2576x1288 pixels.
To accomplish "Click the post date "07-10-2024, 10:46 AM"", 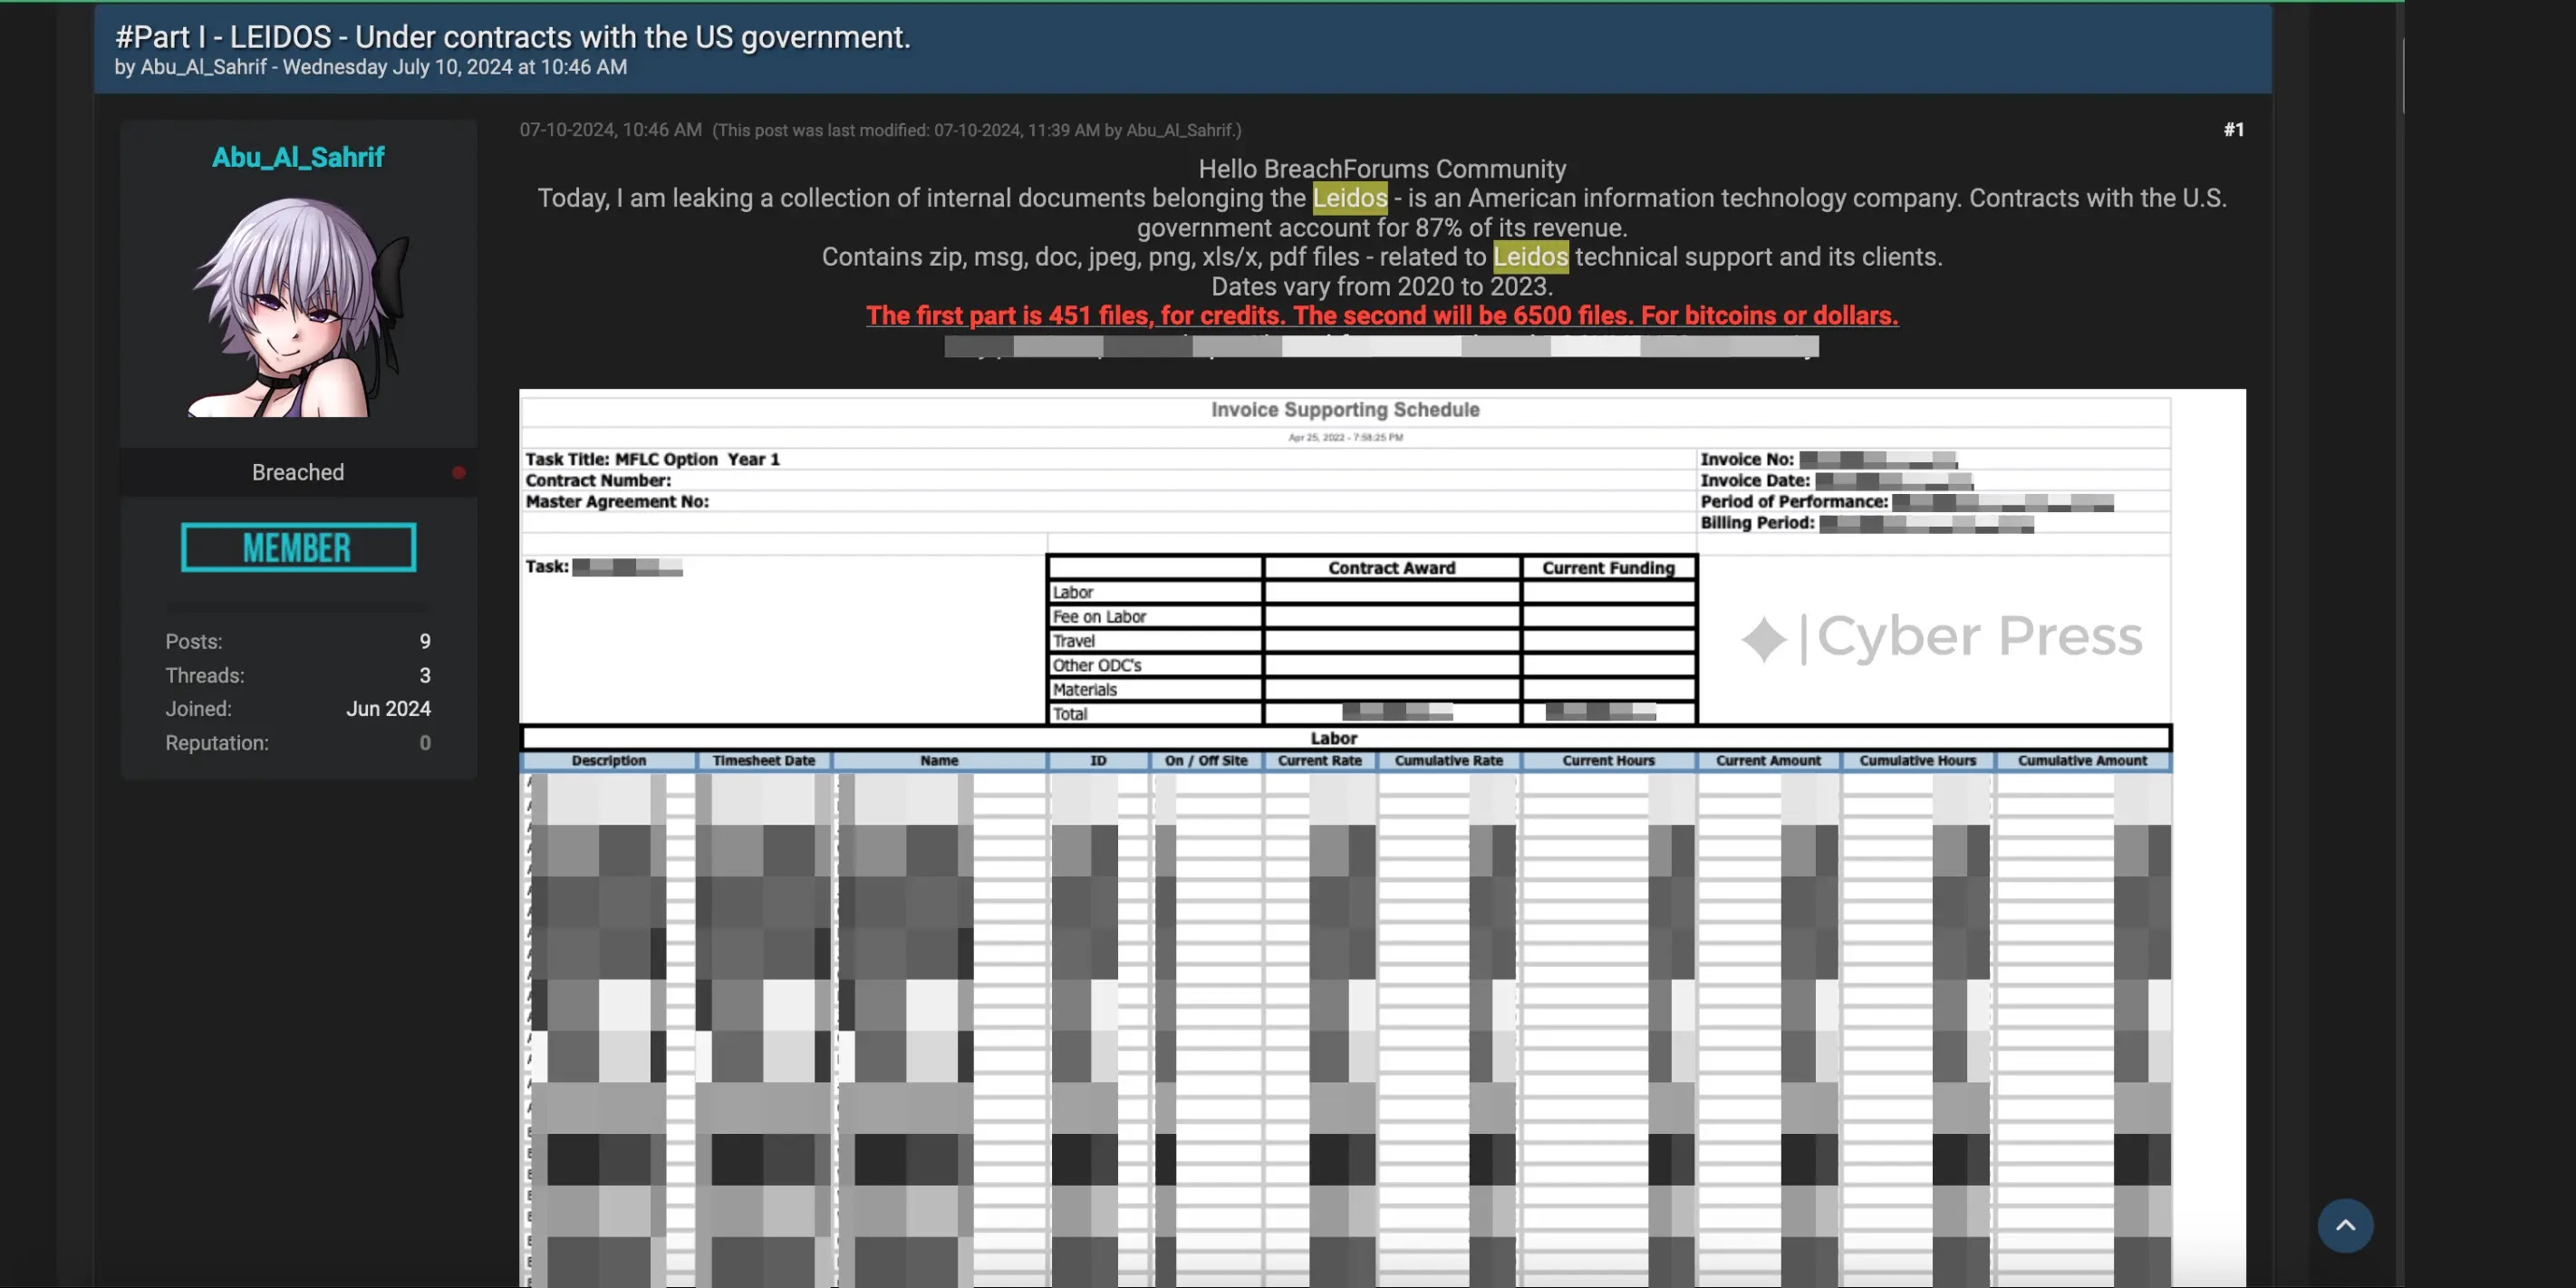I will [610, 130].
